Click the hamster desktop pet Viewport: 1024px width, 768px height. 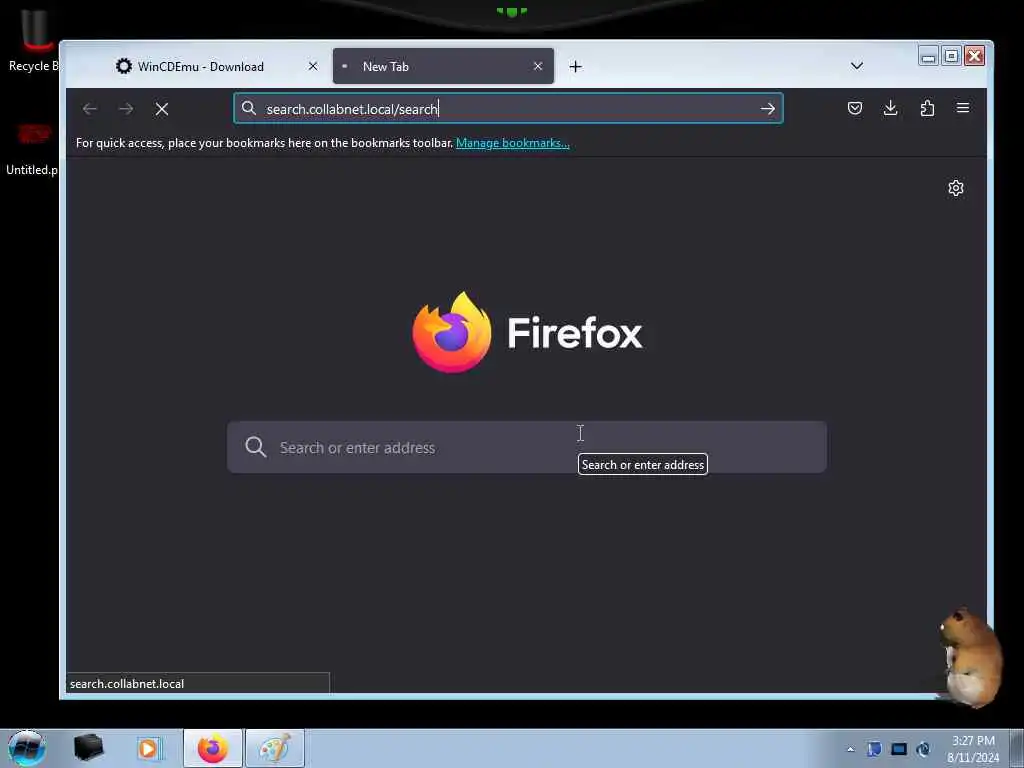coord(971,657)
